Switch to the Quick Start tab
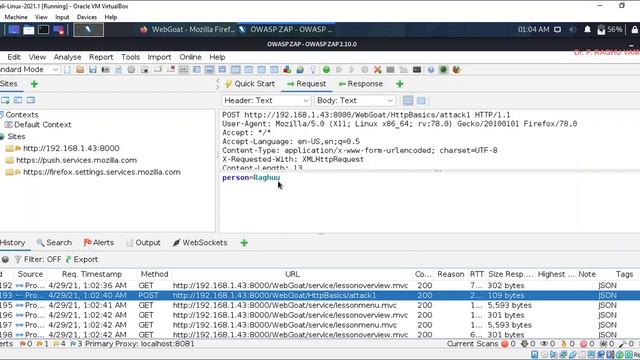 [x=250, y=84]
